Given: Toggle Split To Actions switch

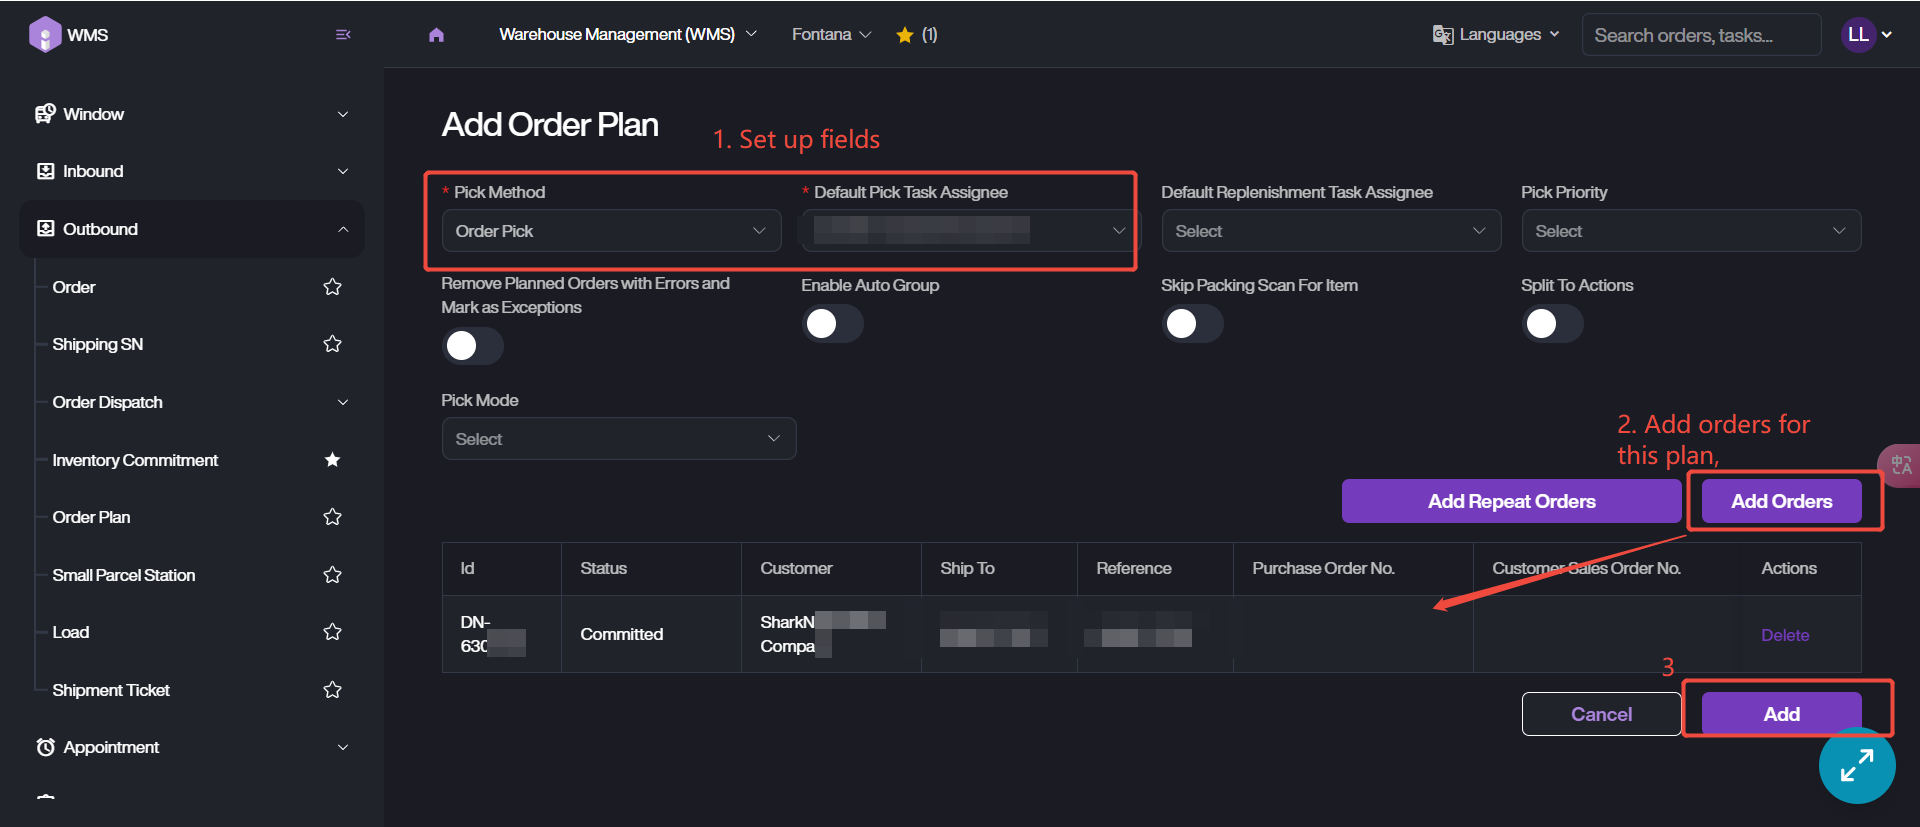Looking at the screenshot, I should pos(1553,323).
